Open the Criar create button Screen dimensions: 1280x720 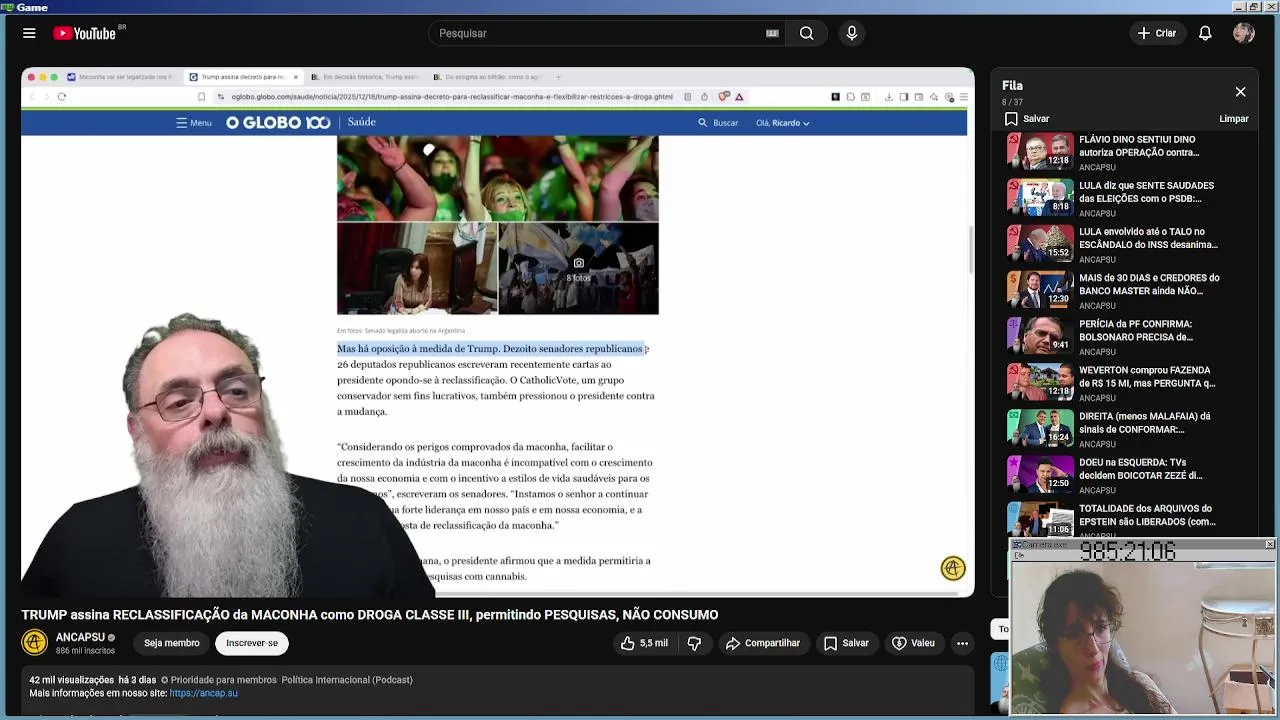[x=1157, y=33]
